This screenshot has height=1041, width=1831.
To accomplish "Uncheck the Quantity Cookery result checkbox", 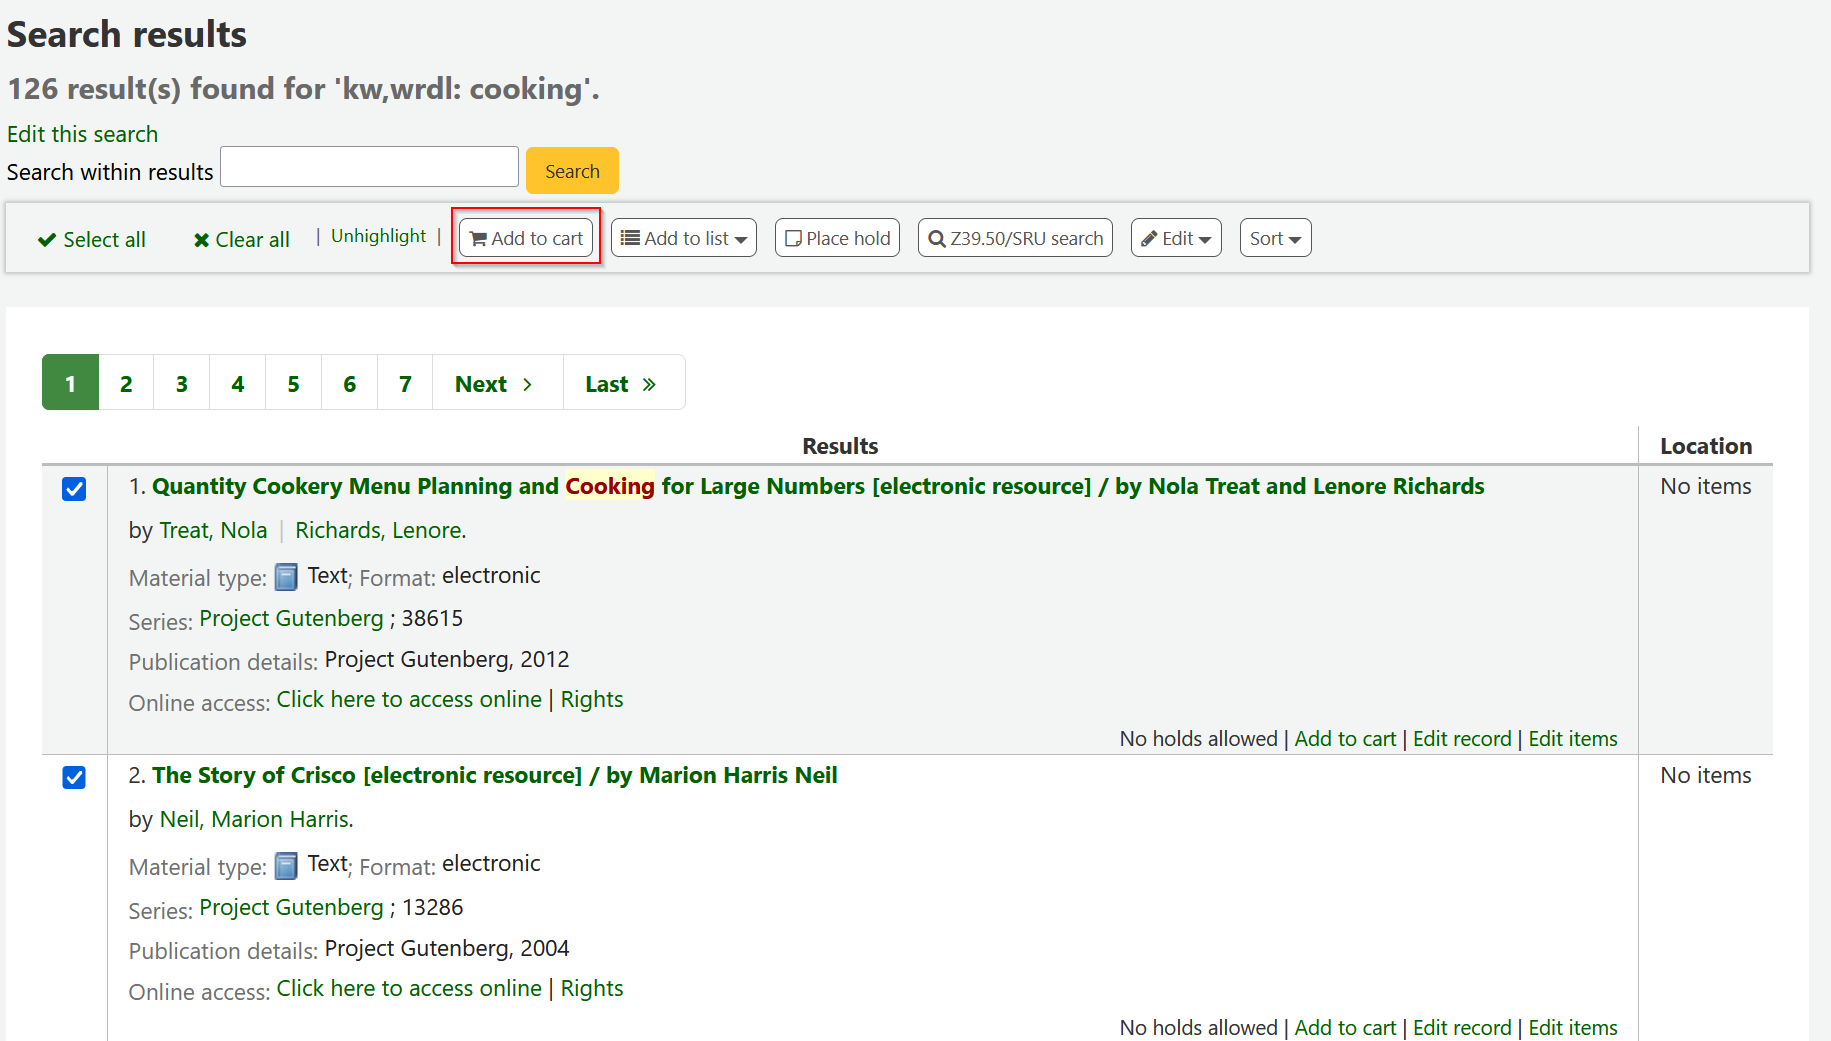I will tap(74, 490).
